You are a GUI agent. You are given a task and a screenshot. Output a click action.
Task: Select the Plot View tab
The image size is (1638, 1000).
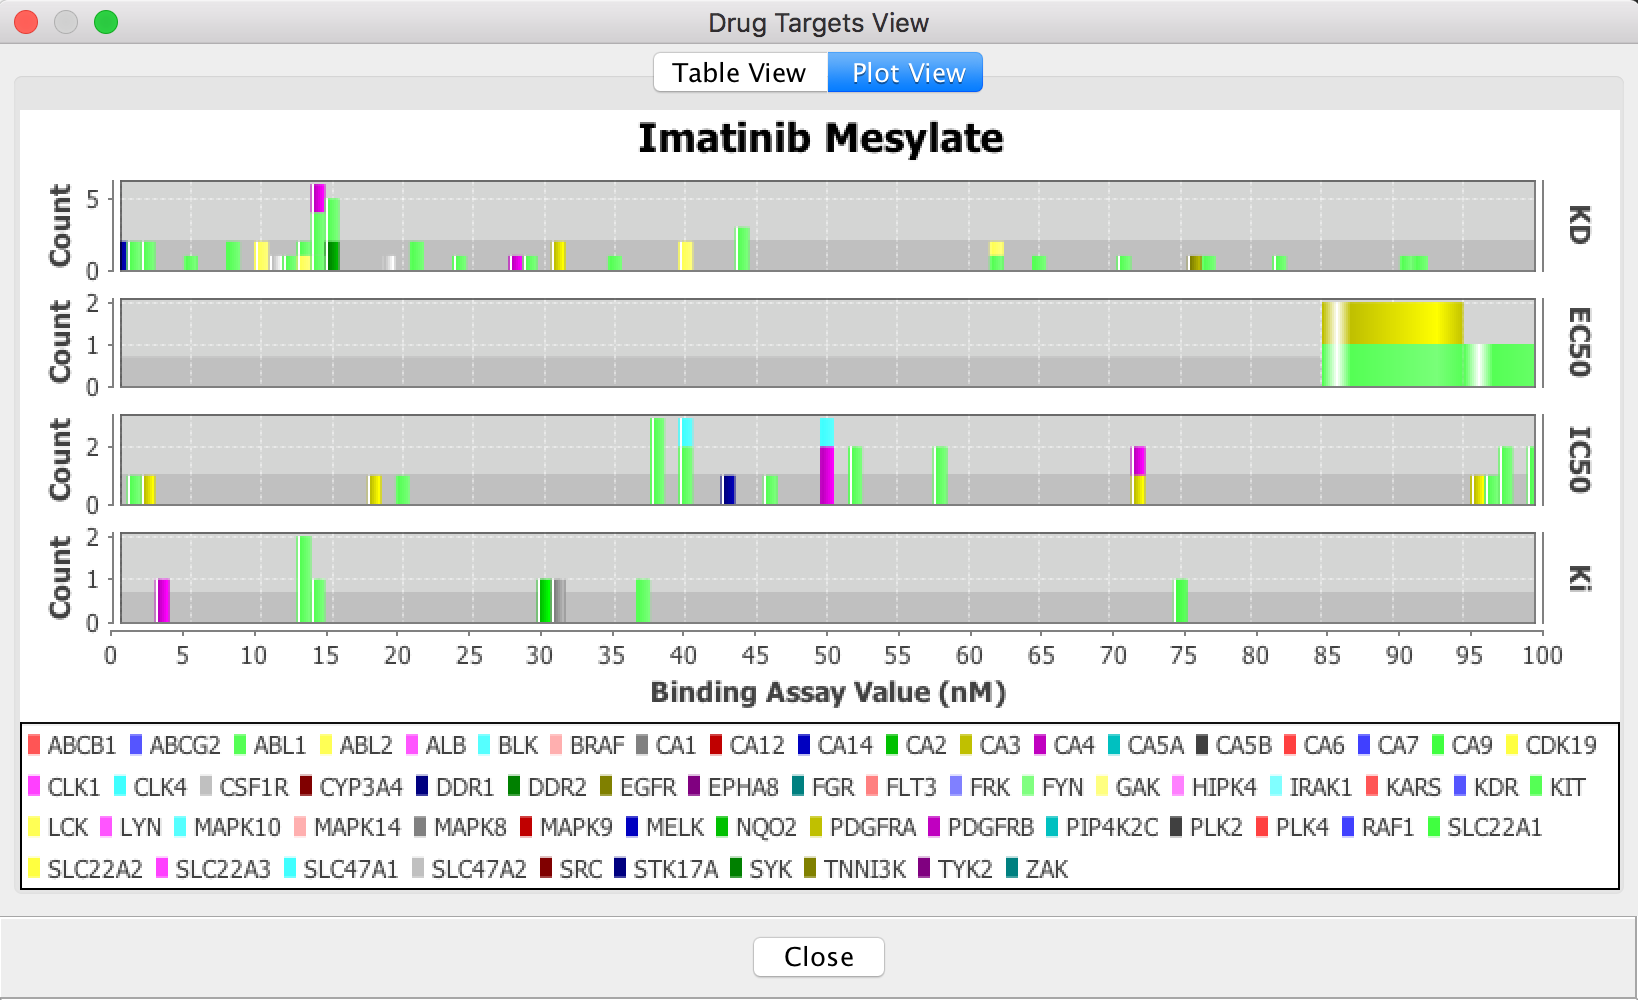(906, 73)
